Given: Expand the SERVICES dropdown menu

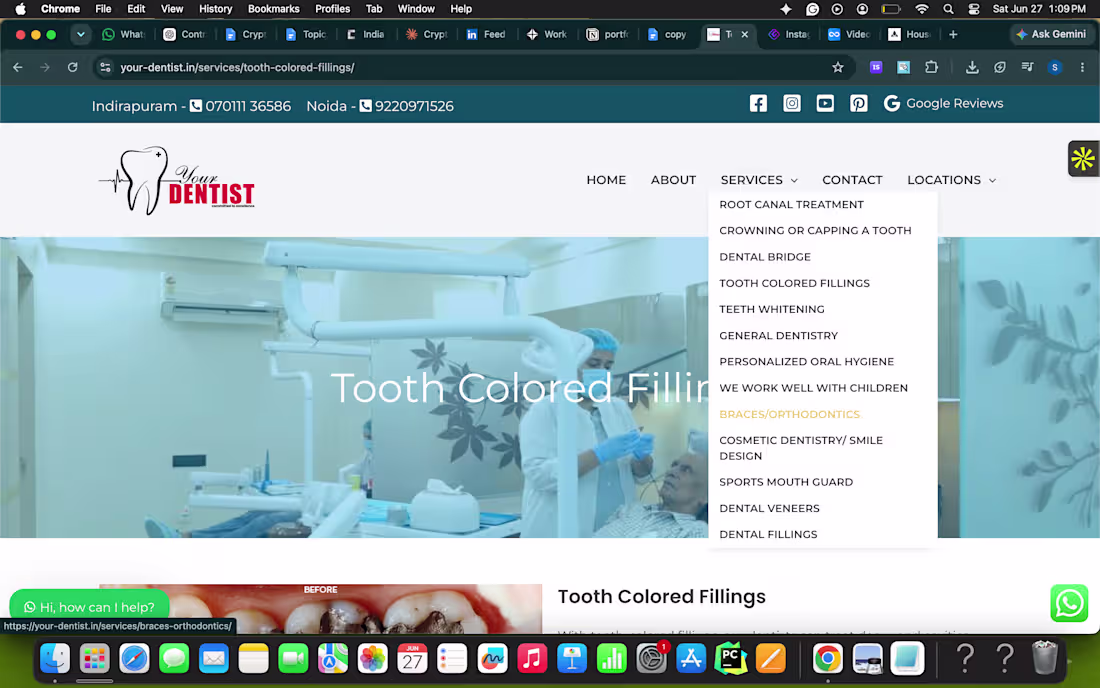Looking at the screenshot, I should pos(759,180).
